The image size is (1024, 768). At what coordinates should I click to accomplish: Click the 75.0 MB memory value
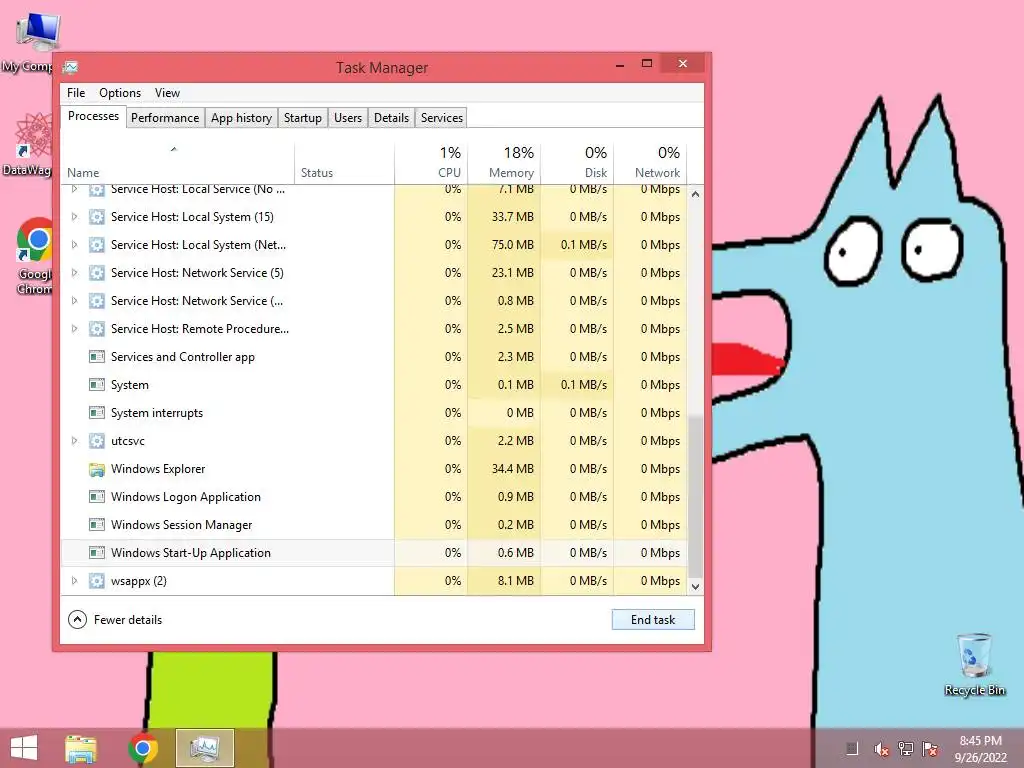coord(513,245)
